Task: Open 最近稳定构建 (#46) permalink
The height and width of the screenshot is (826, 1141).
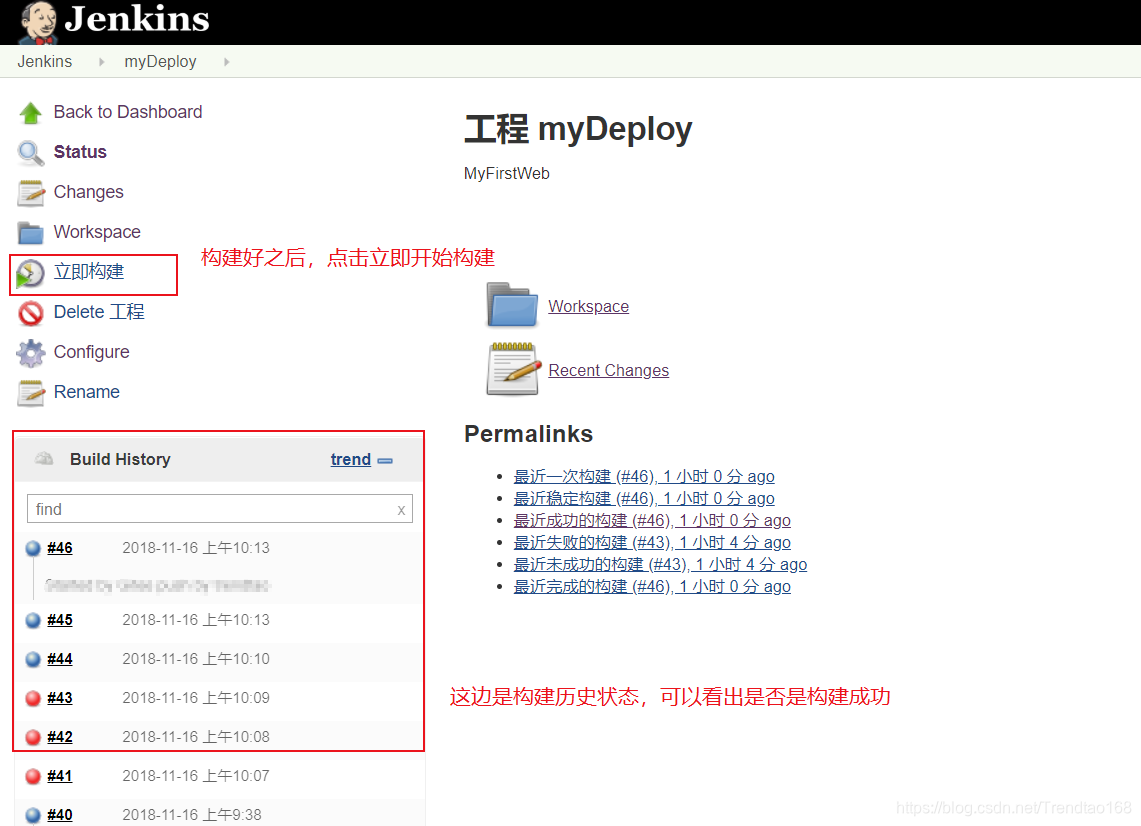Action: pos(644,499)
